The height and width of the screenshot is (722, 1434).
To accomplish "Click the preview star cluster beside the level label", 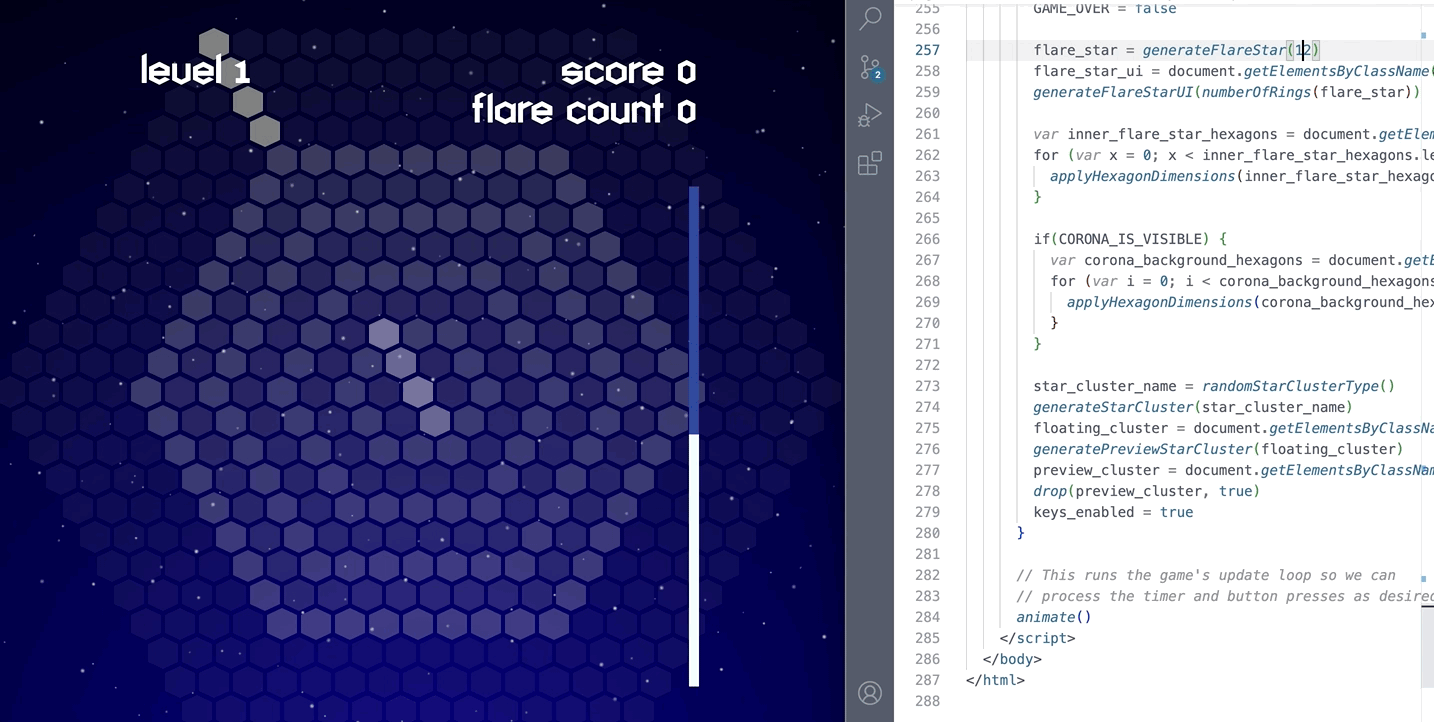I will pos(239,88).
